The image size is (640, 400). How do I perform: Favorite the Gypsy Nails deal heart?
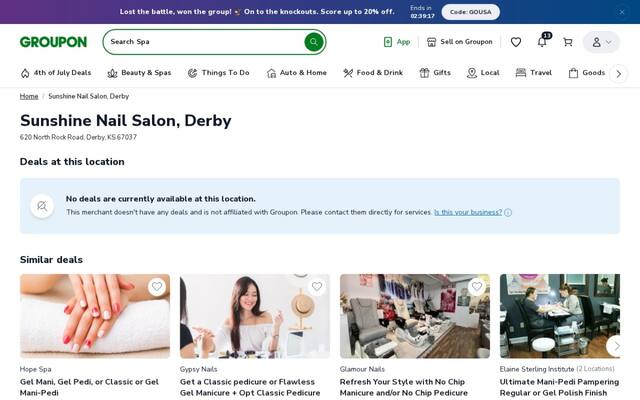(317, 287)
